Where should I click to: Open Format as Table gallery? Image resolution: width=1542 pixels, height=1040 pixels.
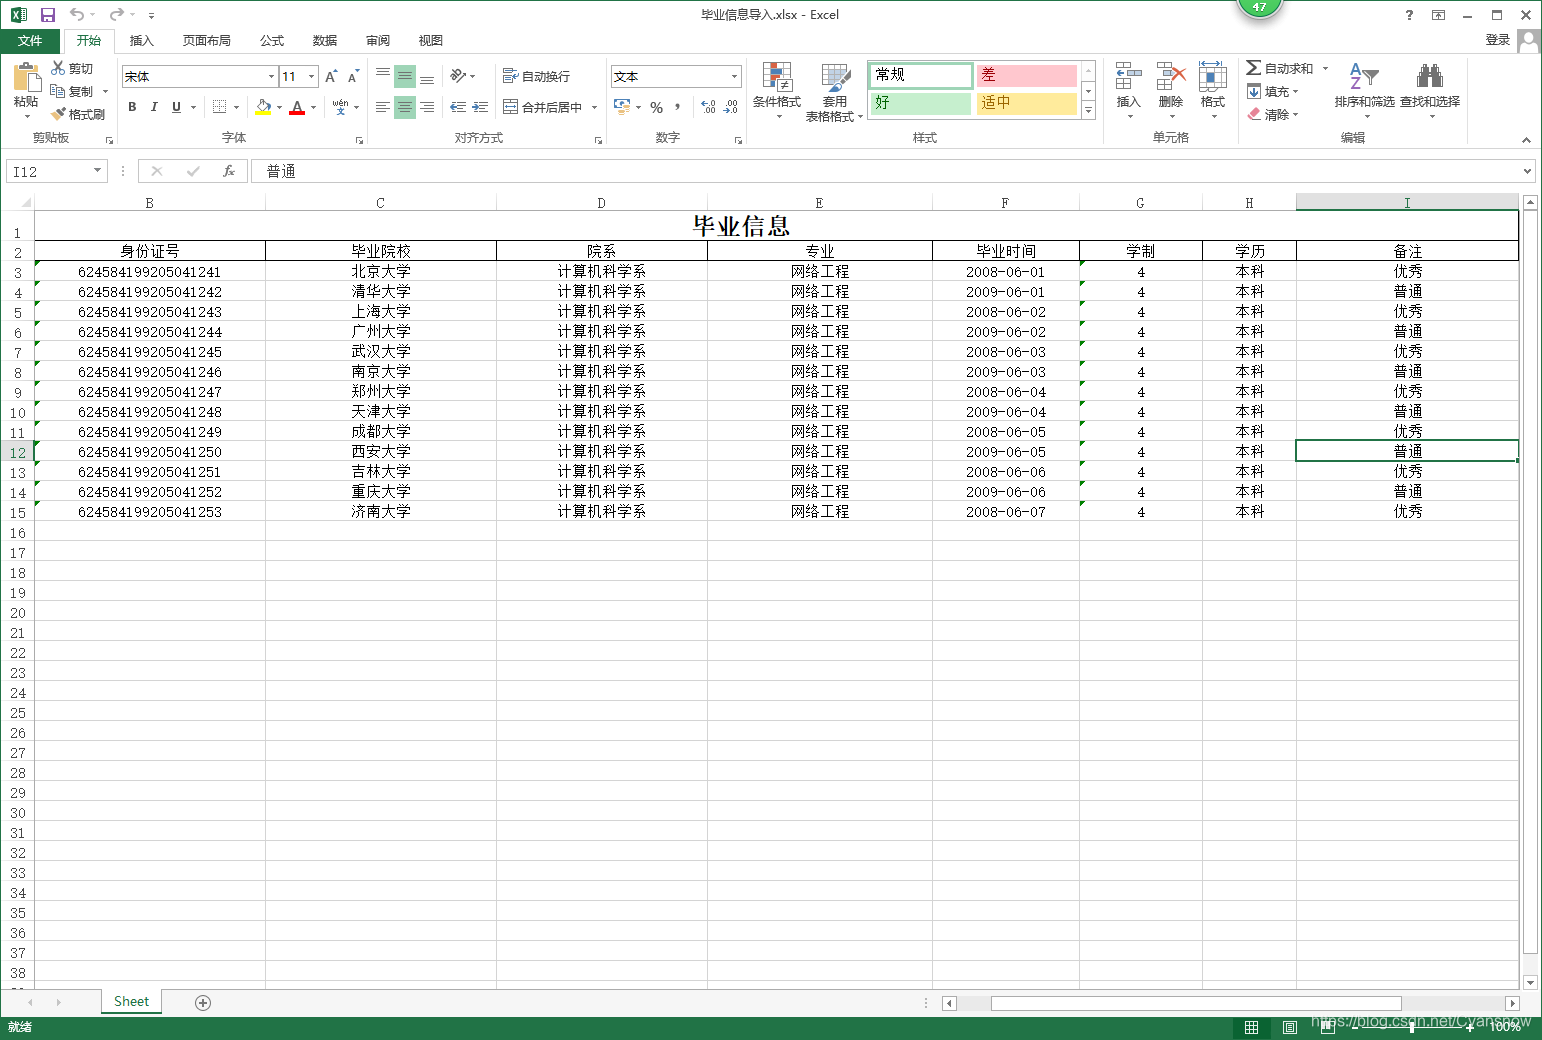(x=835, y=92)
